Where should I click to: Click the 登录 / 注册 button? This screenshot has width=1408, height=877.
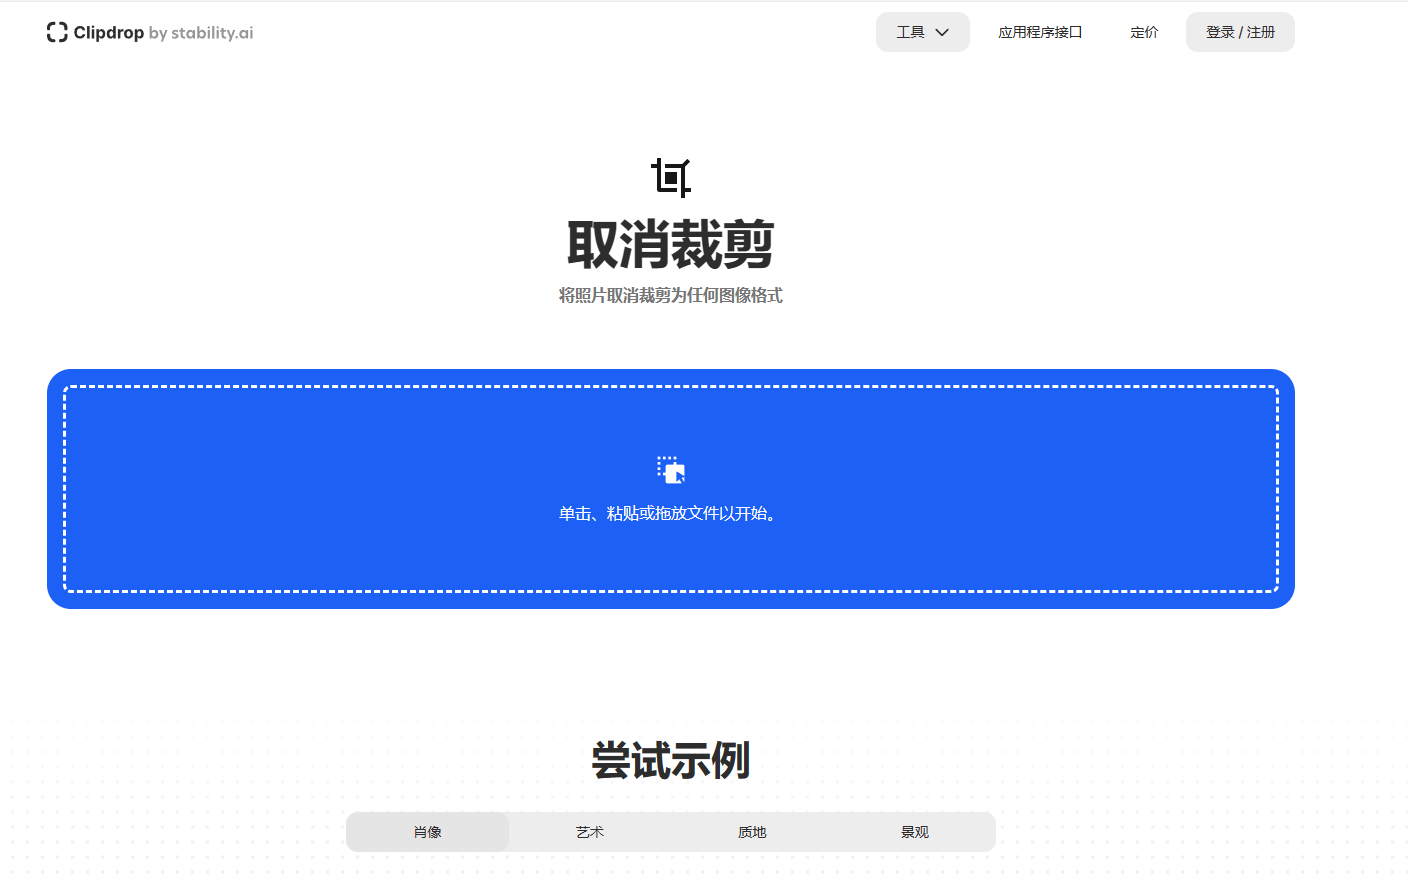coord(1240,32)
